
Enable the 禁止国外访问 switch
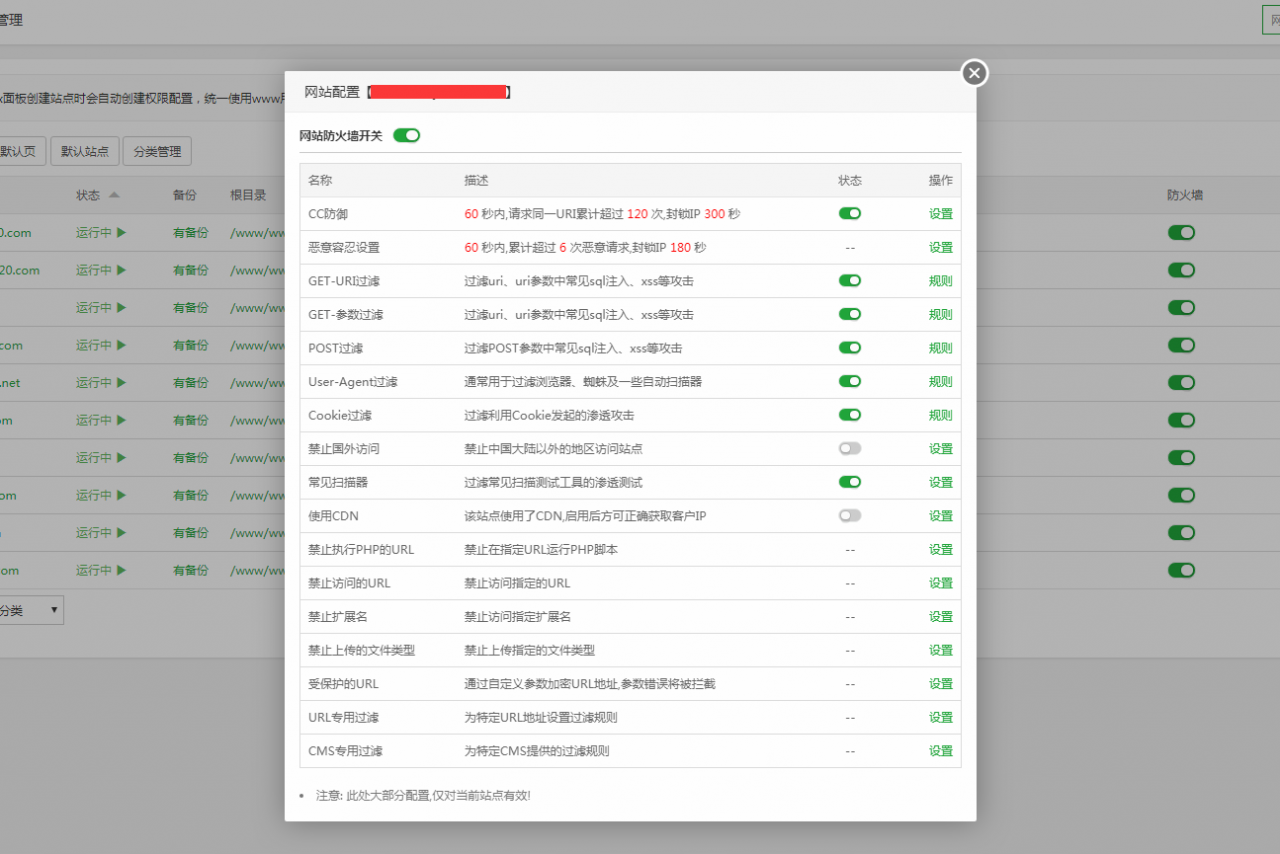pos(850,449)
